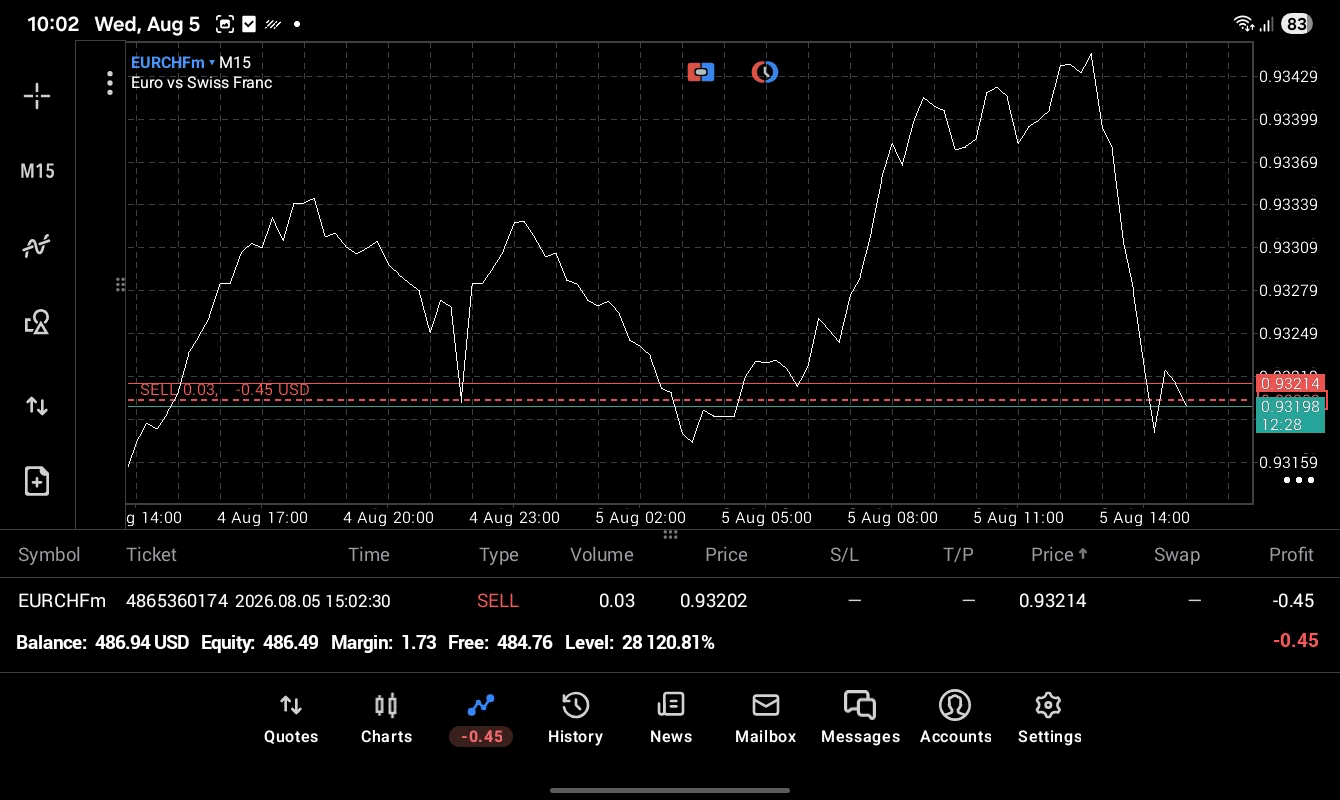Tap the 5 Aug 02:00 time axis label
Viewport: 1340px width, 800px height.
click(641, 518)
